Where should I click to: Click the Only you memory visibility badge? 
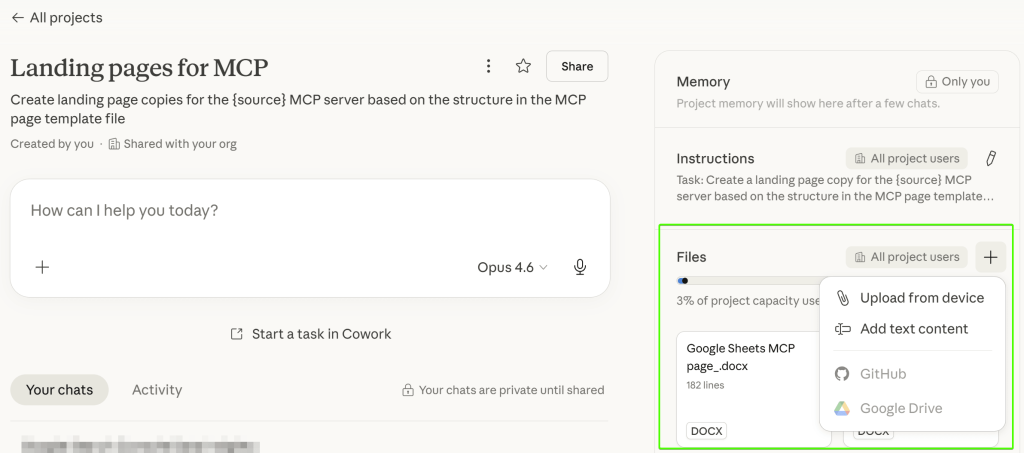957,82
